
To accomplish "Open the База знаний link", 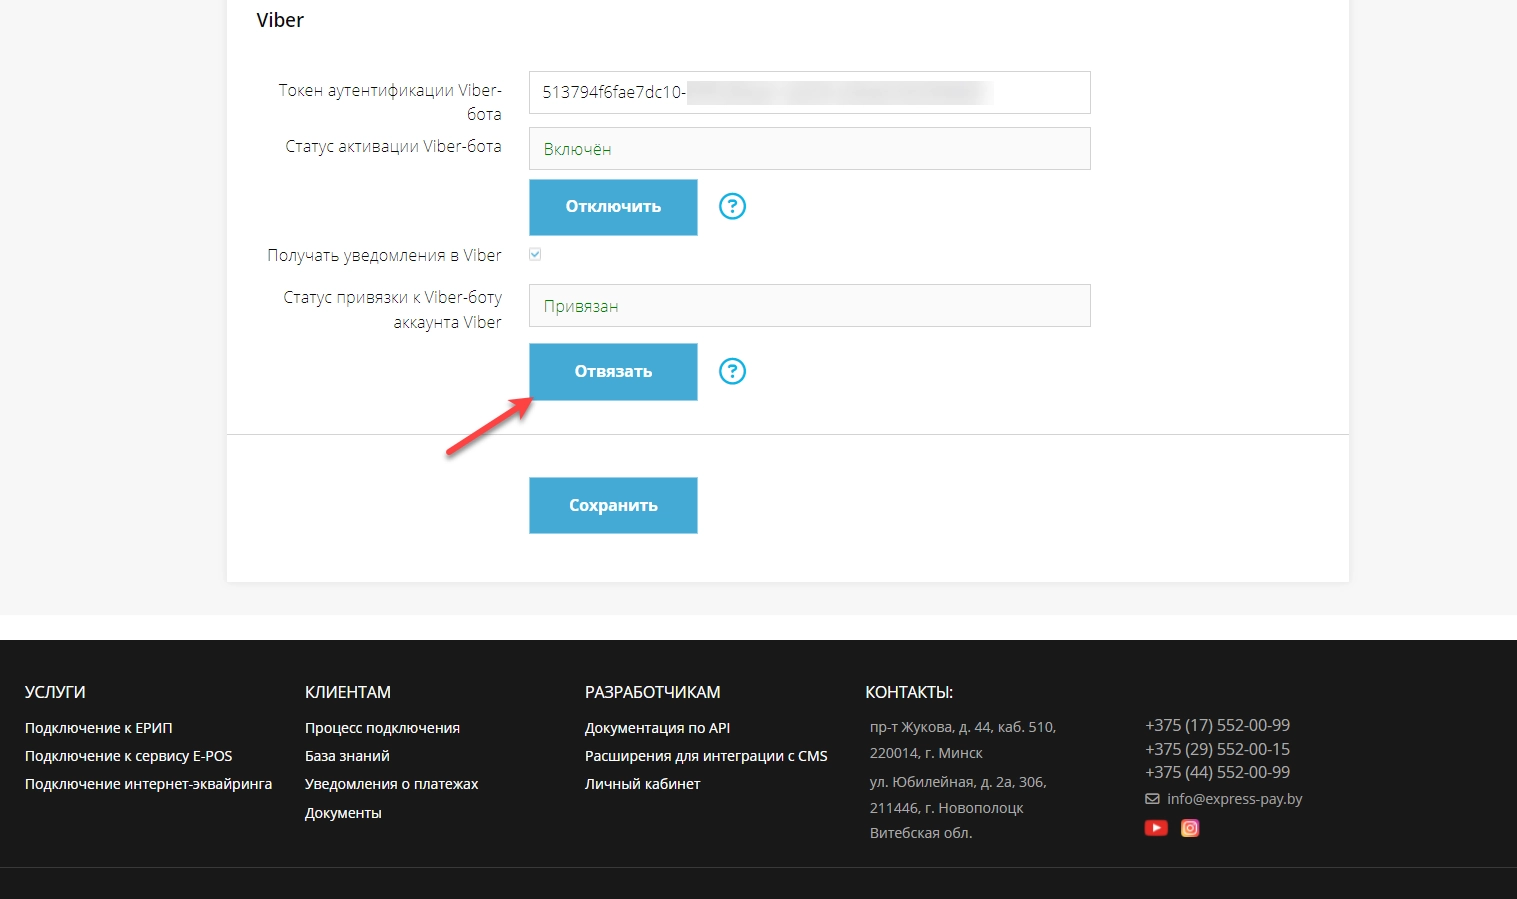I will [x=347, y=756].
